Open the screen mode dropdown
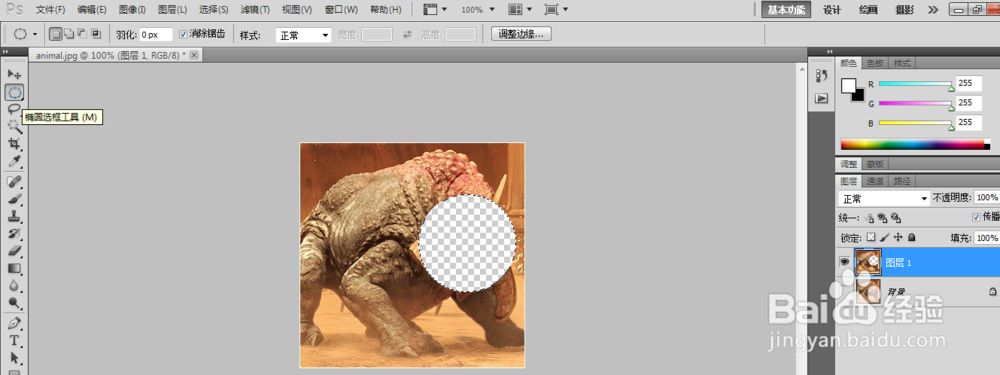 556,10
